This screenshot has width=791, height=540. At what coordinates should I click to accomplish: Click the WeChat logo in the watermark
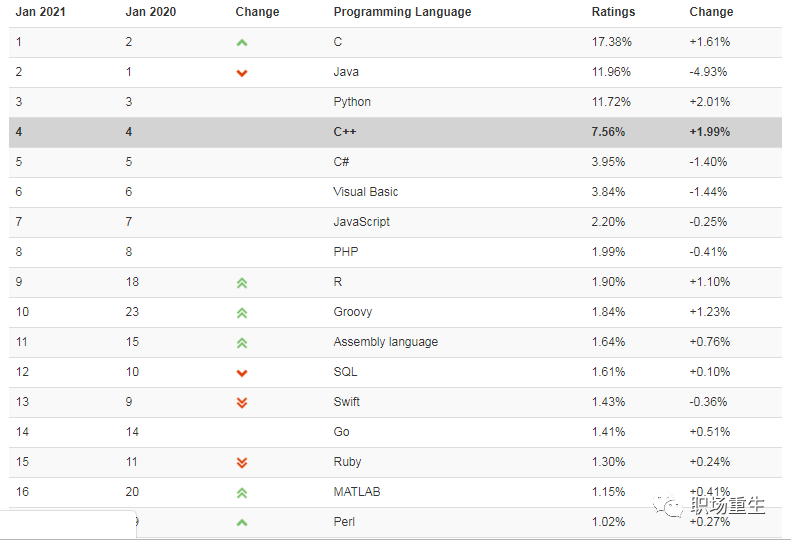click(670, 506)
